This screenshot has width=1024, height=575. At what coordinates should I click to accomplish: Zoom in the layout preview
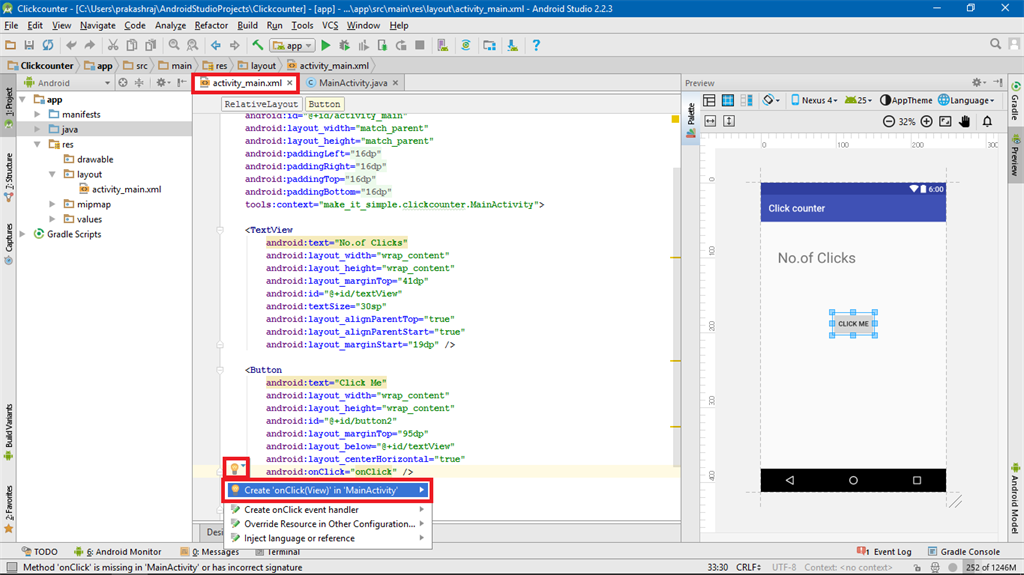(x=926, y=121)
